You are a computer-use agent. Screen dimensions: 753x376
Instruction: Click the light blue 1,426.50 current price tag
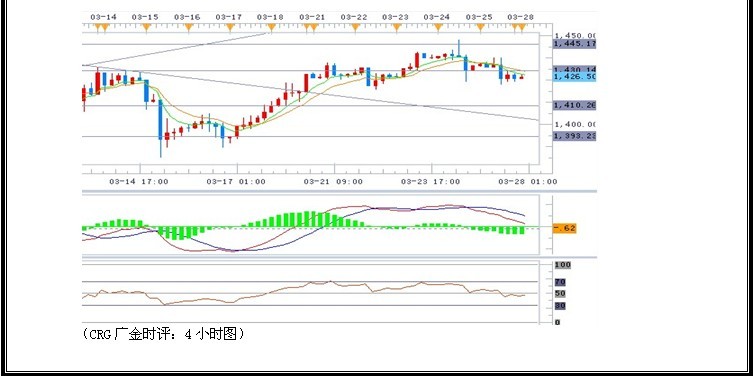tap(574, 77)
